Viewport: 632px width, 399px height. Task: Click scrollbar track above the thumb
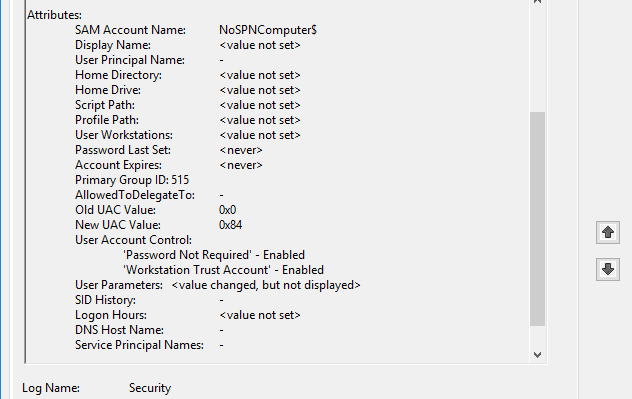[537, 58]
